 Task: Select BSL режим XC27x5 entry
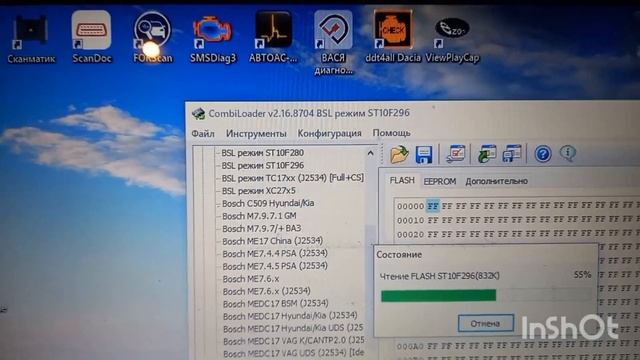pyautogui.click(x=258, y=191)
